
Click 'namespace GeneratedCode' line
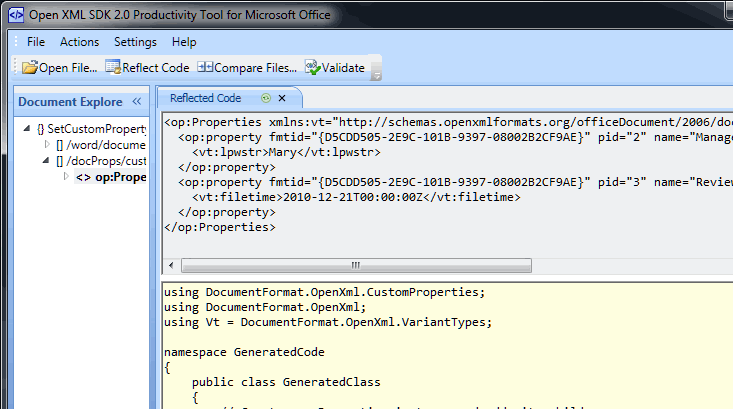pos(244,352)
